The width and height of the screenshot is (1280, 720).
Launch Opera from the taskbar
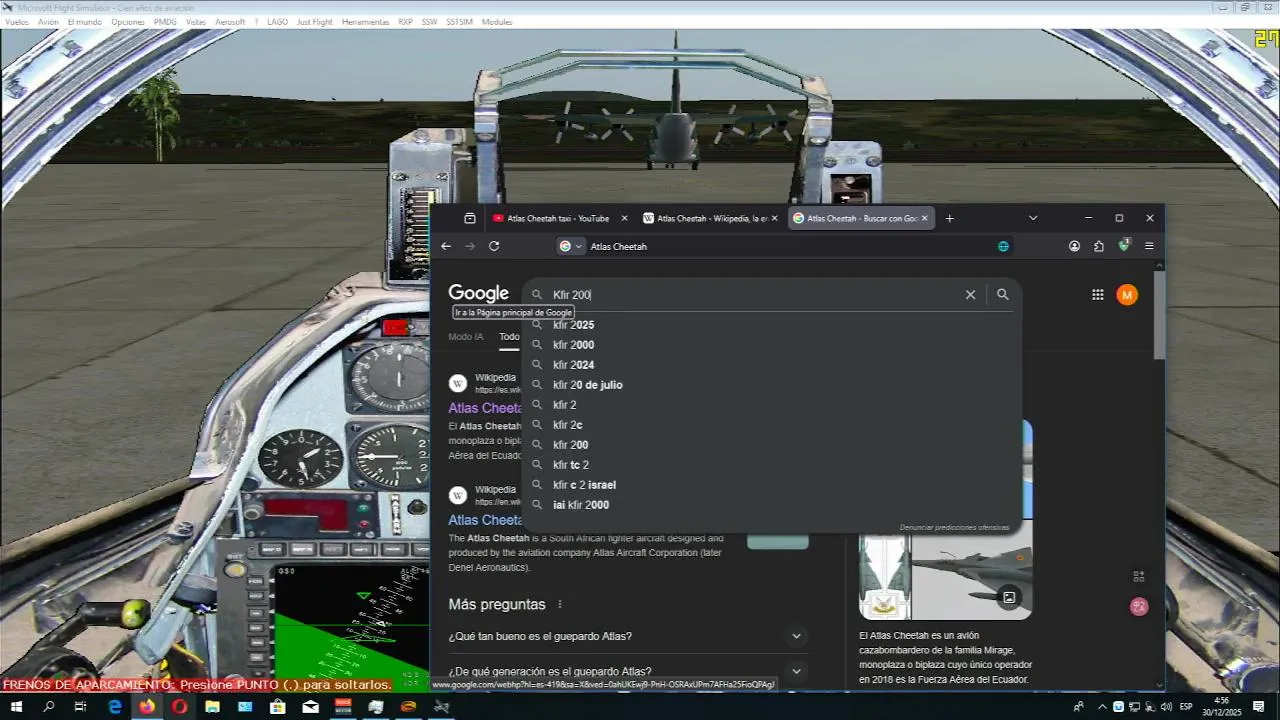coord(179,707)
